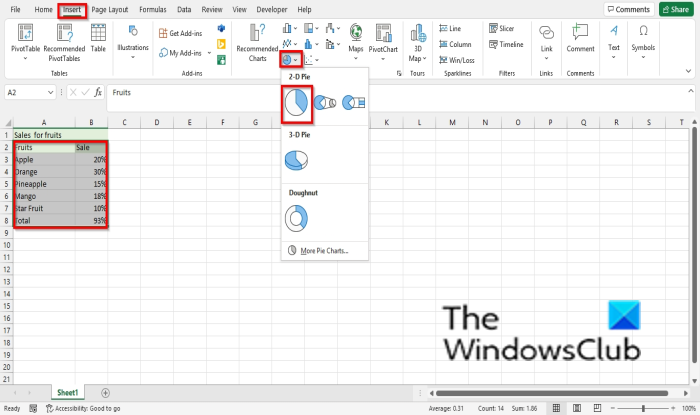
Task: Open Recommended PivotTables
Action: (64, 42)
